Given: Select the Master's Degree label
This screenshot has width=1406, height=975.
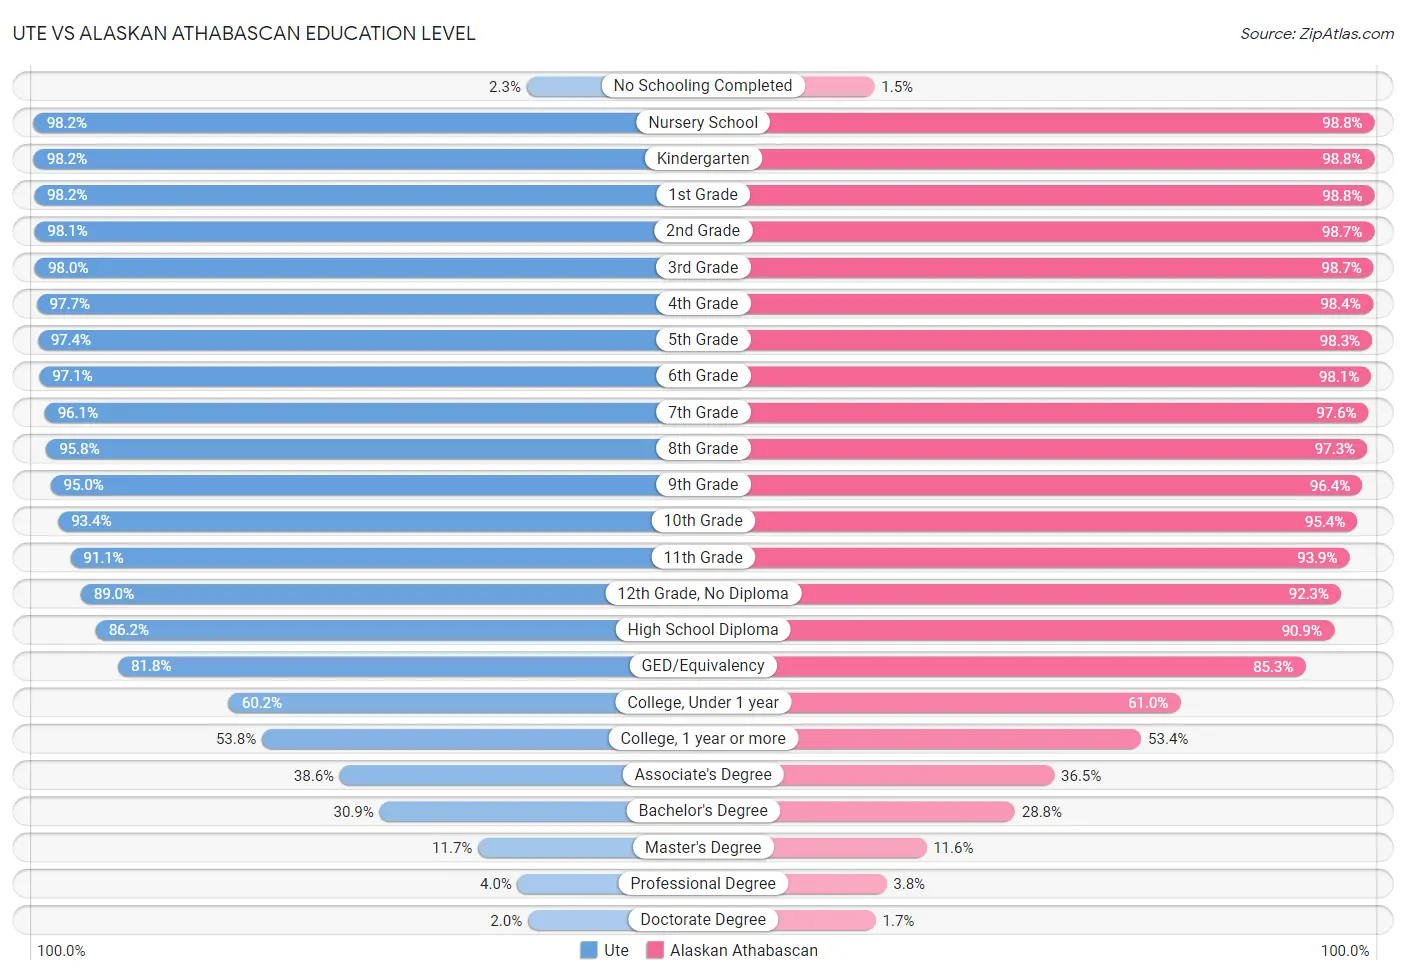Looking at the screenshot, I should click(x=703, y=847).
